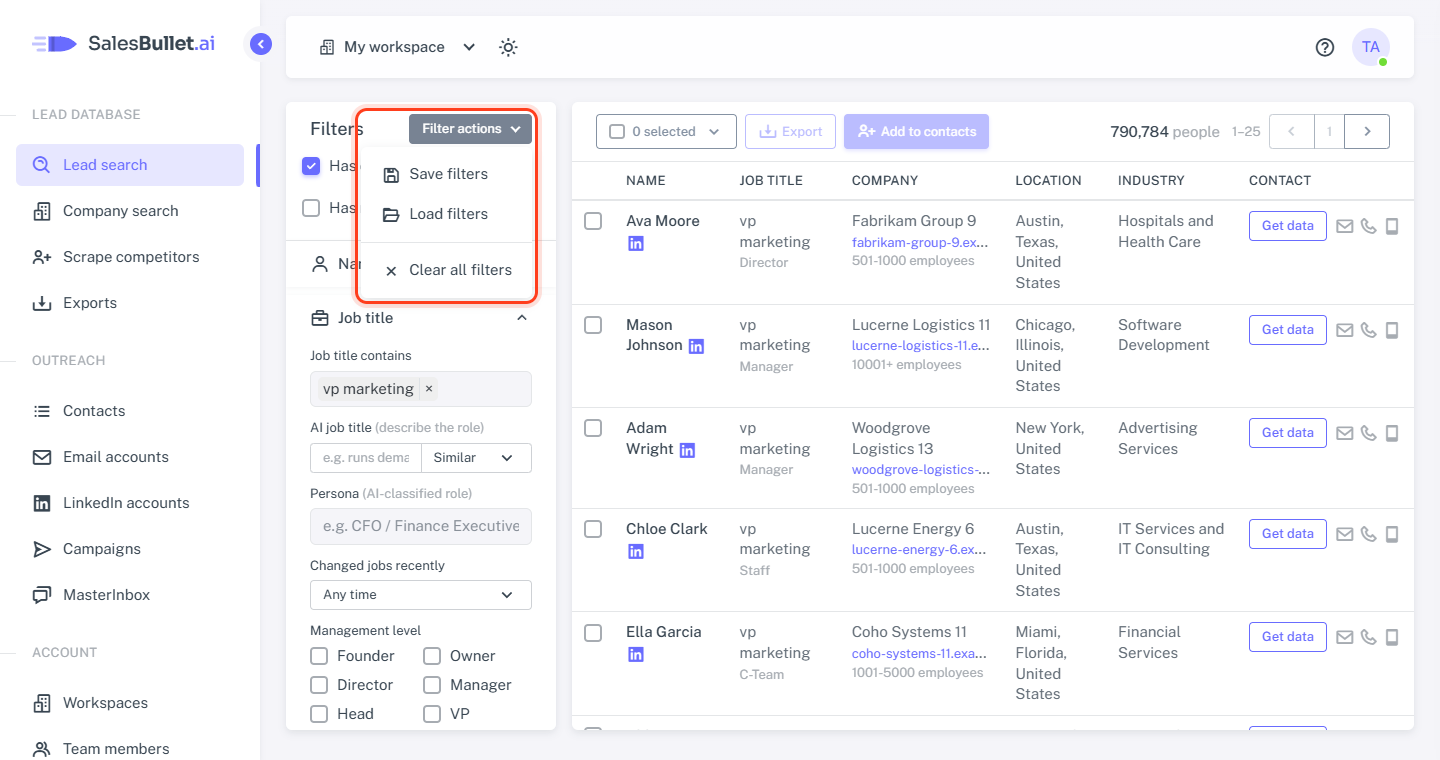Screen dimensions: 1440x760
Task: Check the Owner management level box
Action: coord(432,656)
